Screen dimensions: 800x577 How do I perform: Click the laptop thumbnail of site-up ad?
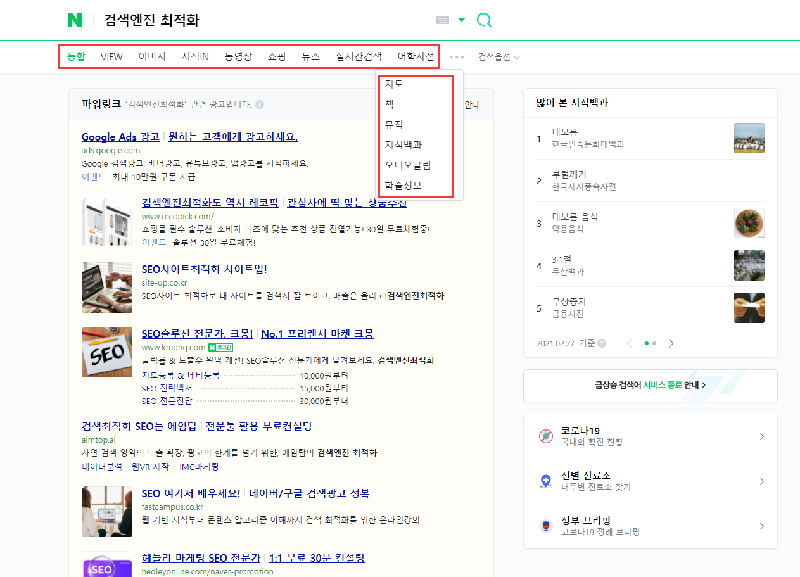(x=107, y=287)
